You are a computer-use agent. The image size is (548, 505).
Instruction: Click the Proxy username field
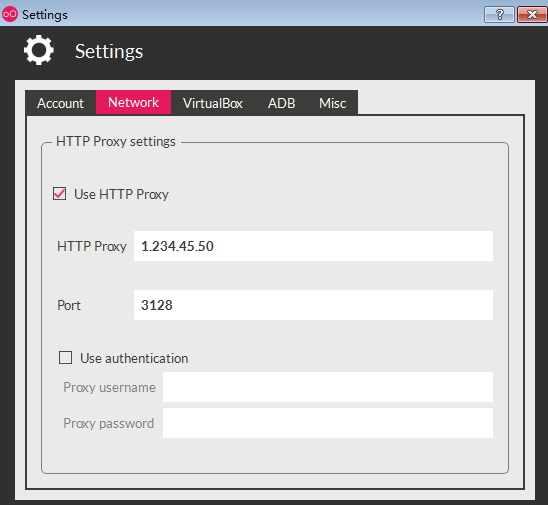click(328, 387)
